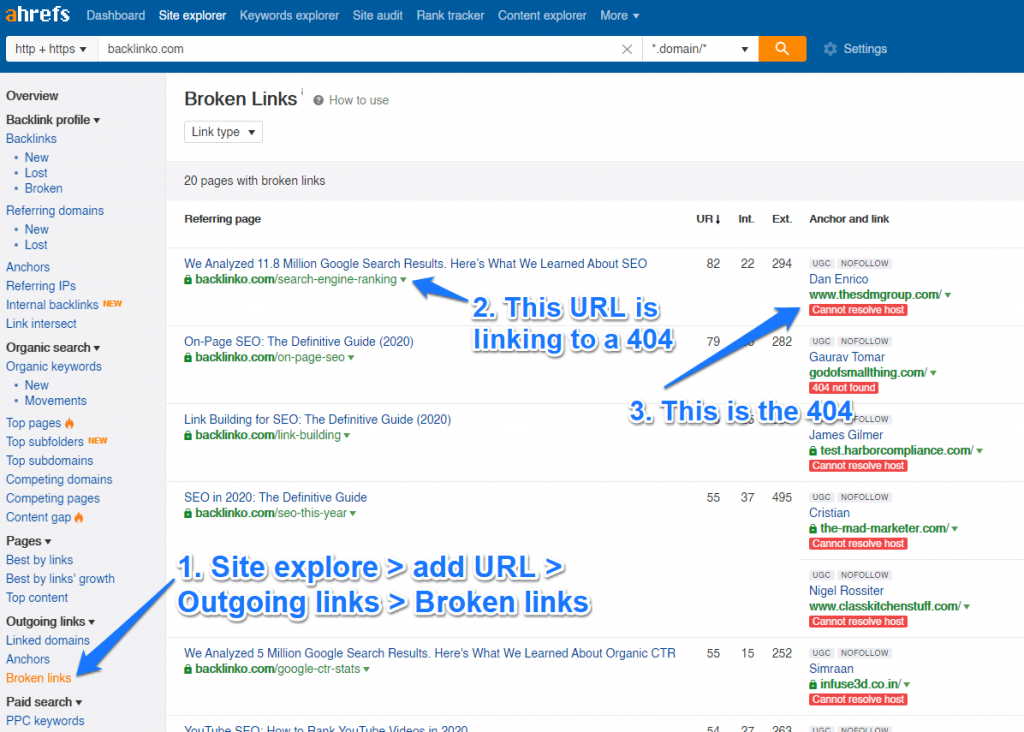Screen dimensions: 1024x732
Task: Expand the Paid search section
Action: click(44, 701)
